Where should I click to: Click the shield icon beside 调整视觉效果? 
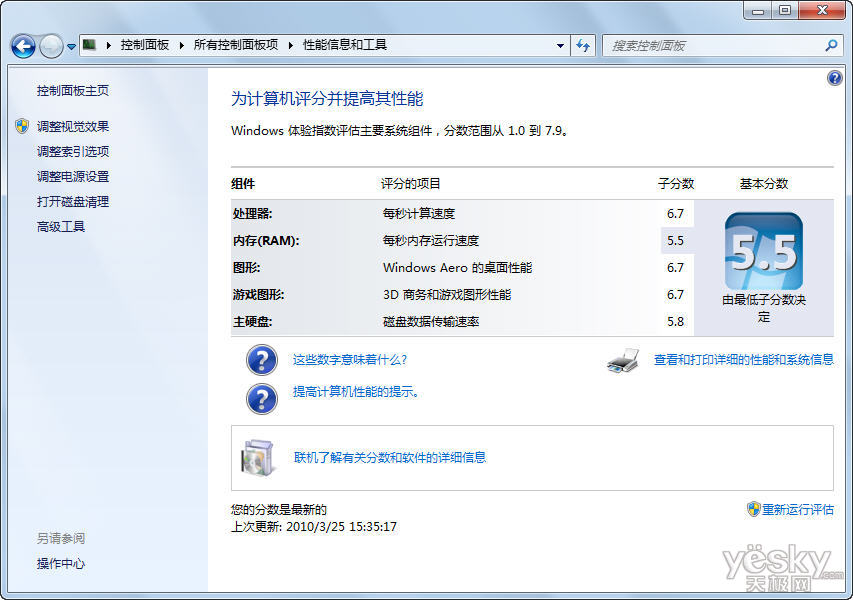[x=22, y=126]
